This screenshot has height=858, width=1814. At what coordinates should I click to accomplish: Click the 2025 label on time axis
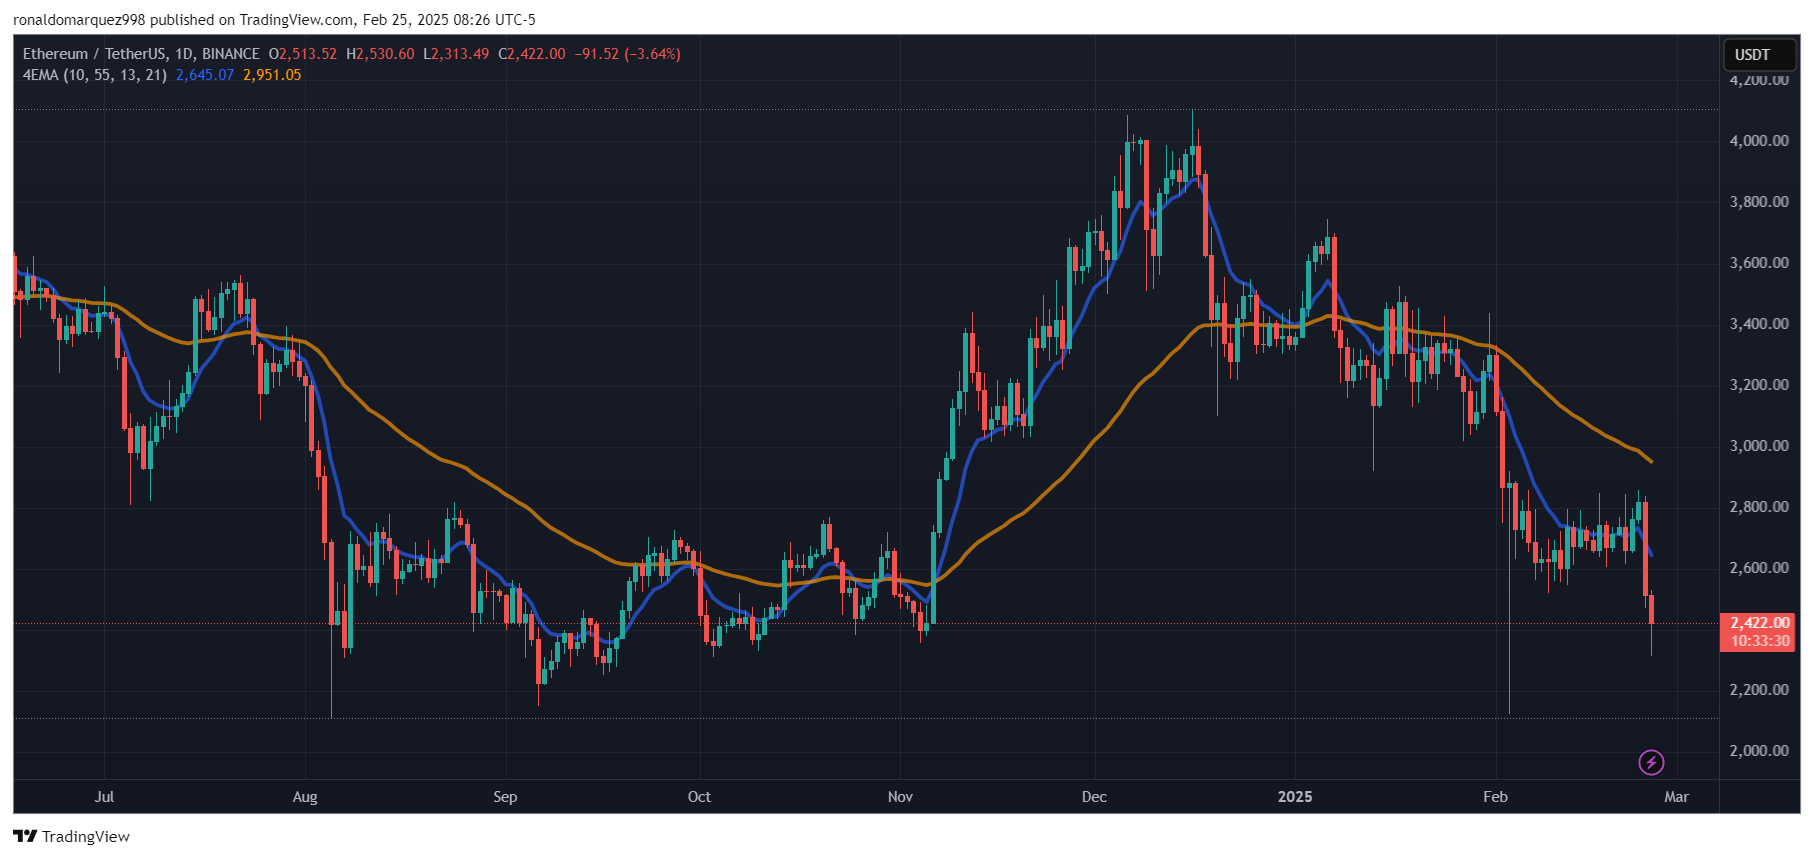tap(1295, 797)
